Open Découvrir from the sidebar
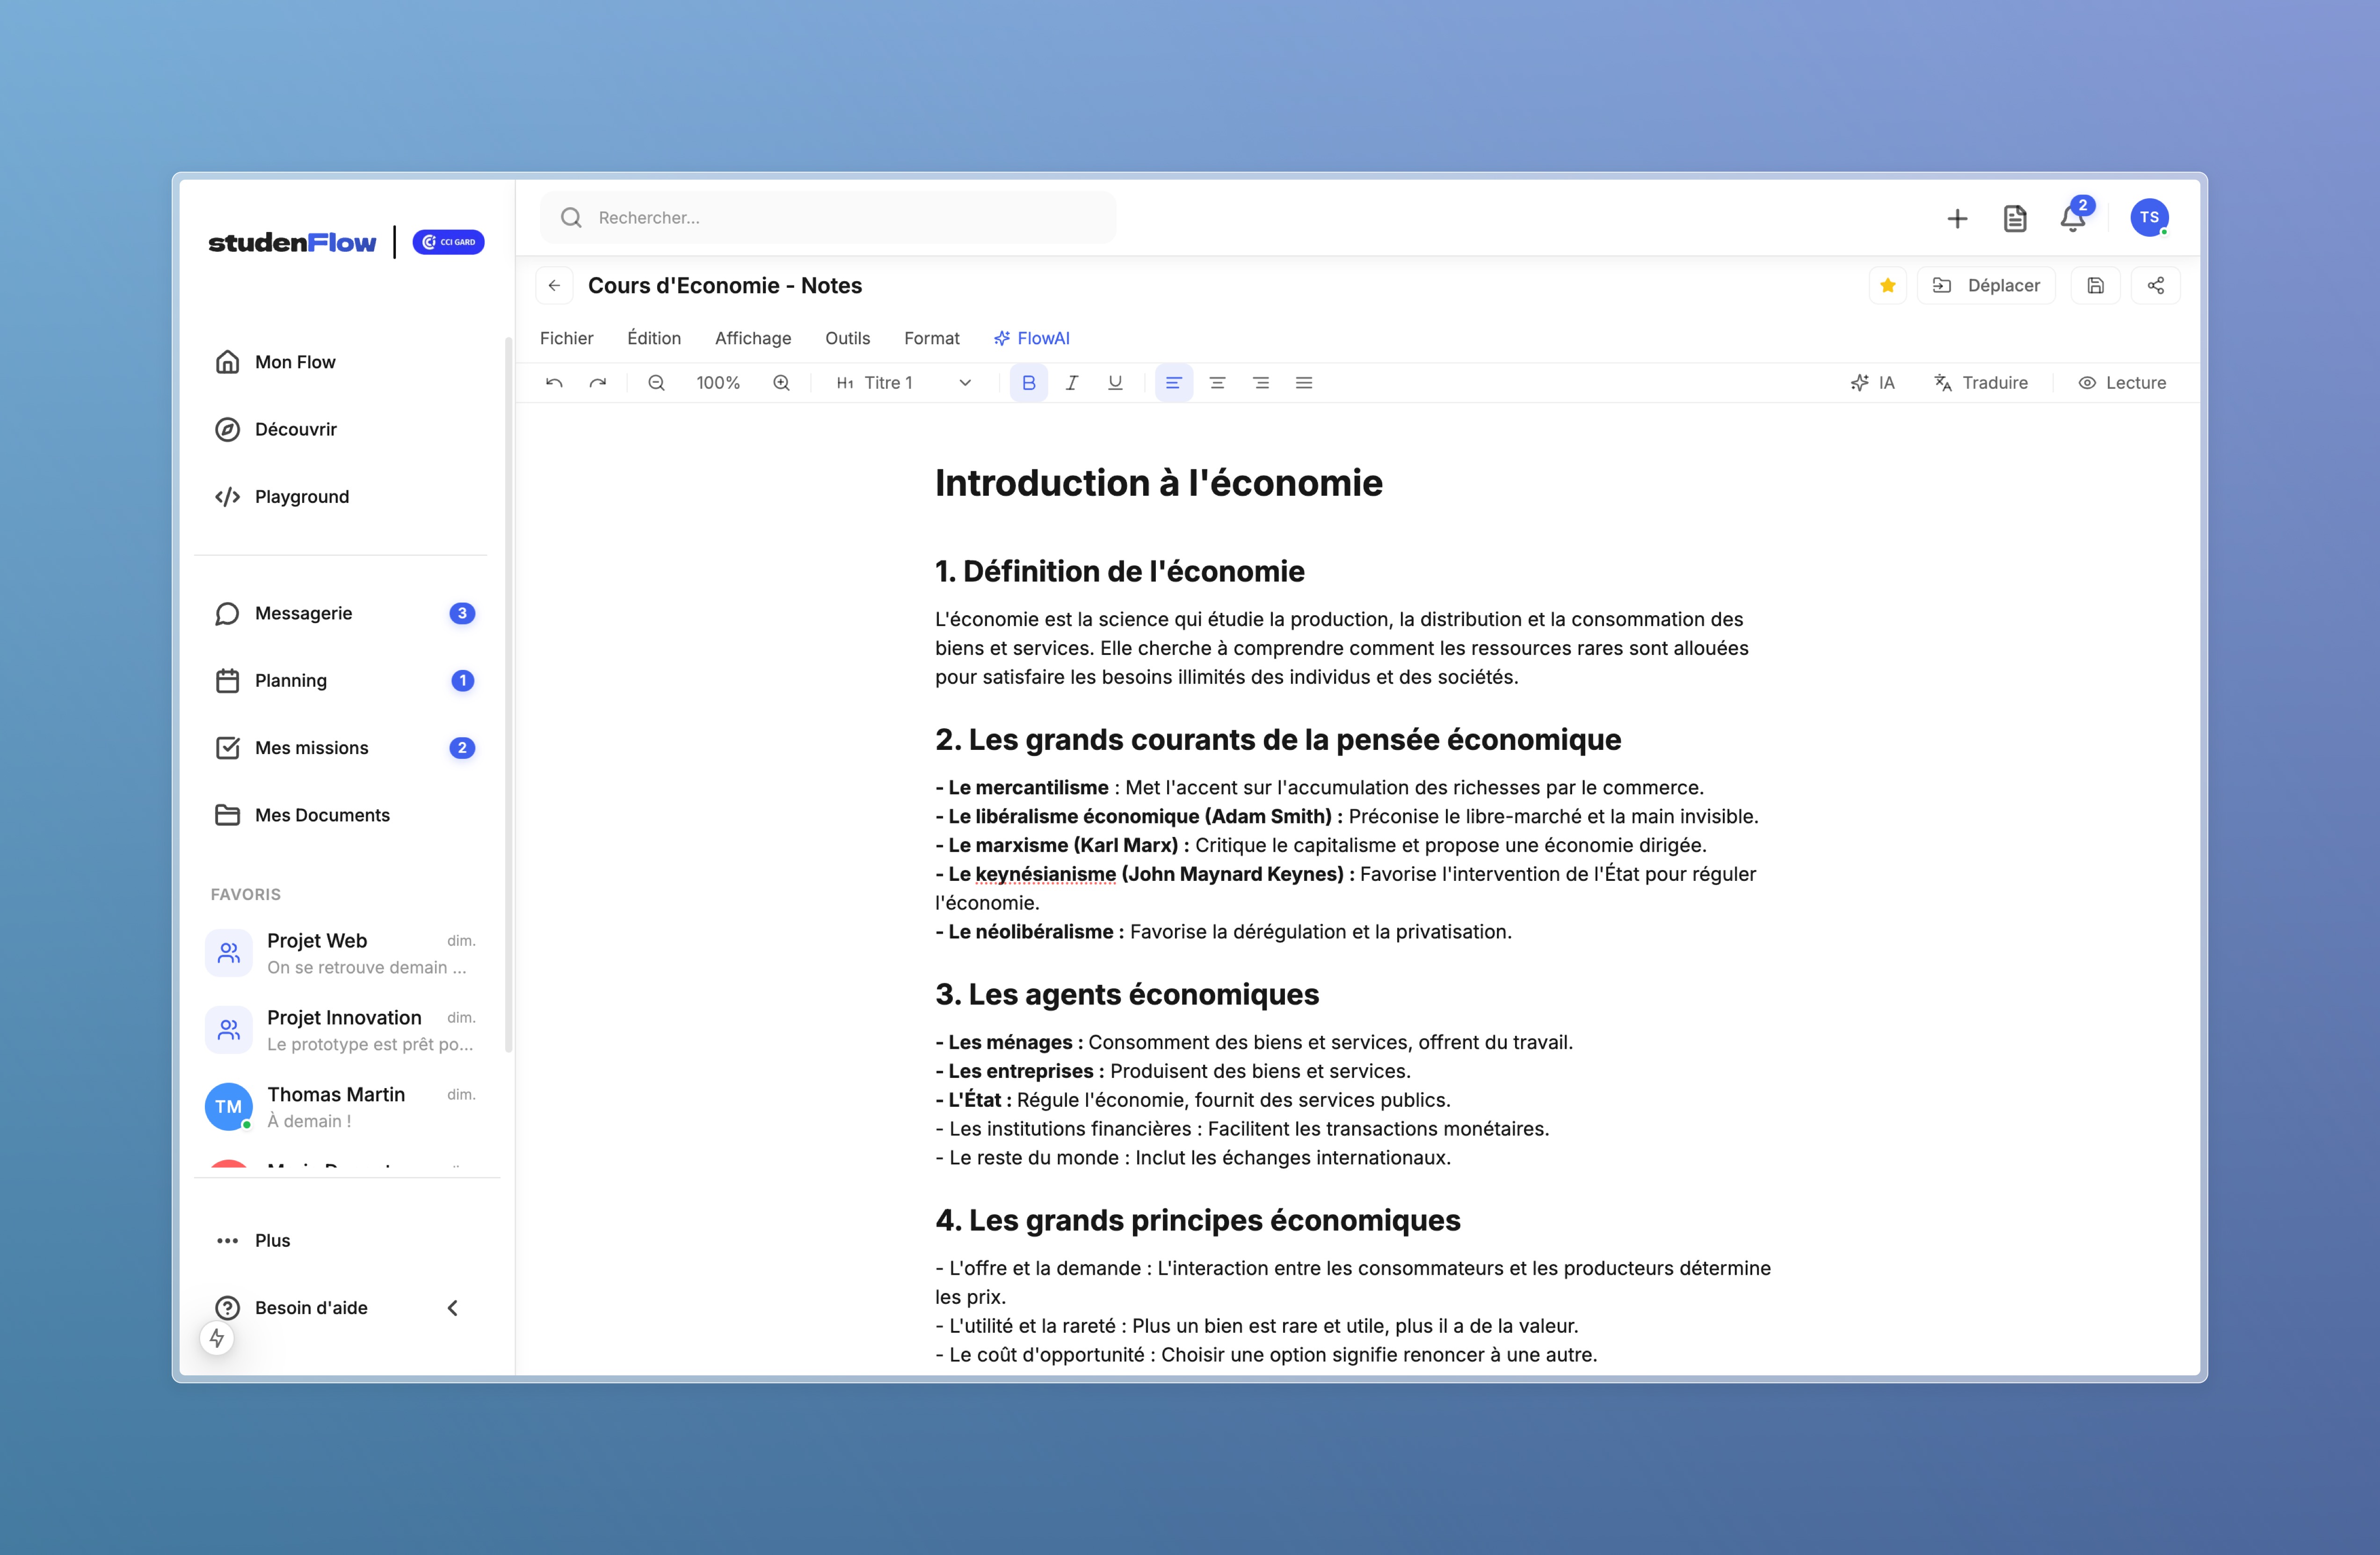 (x=295, y=429)
